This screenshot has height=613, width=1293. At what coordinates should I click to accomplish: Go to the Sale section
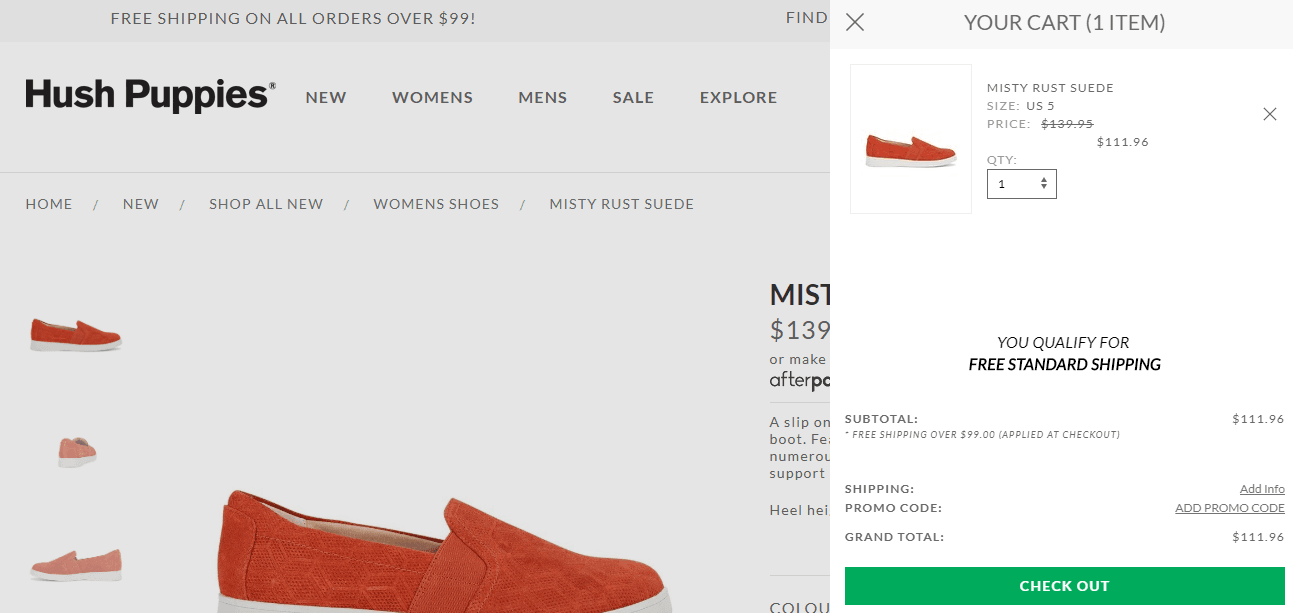click(633, 97)
